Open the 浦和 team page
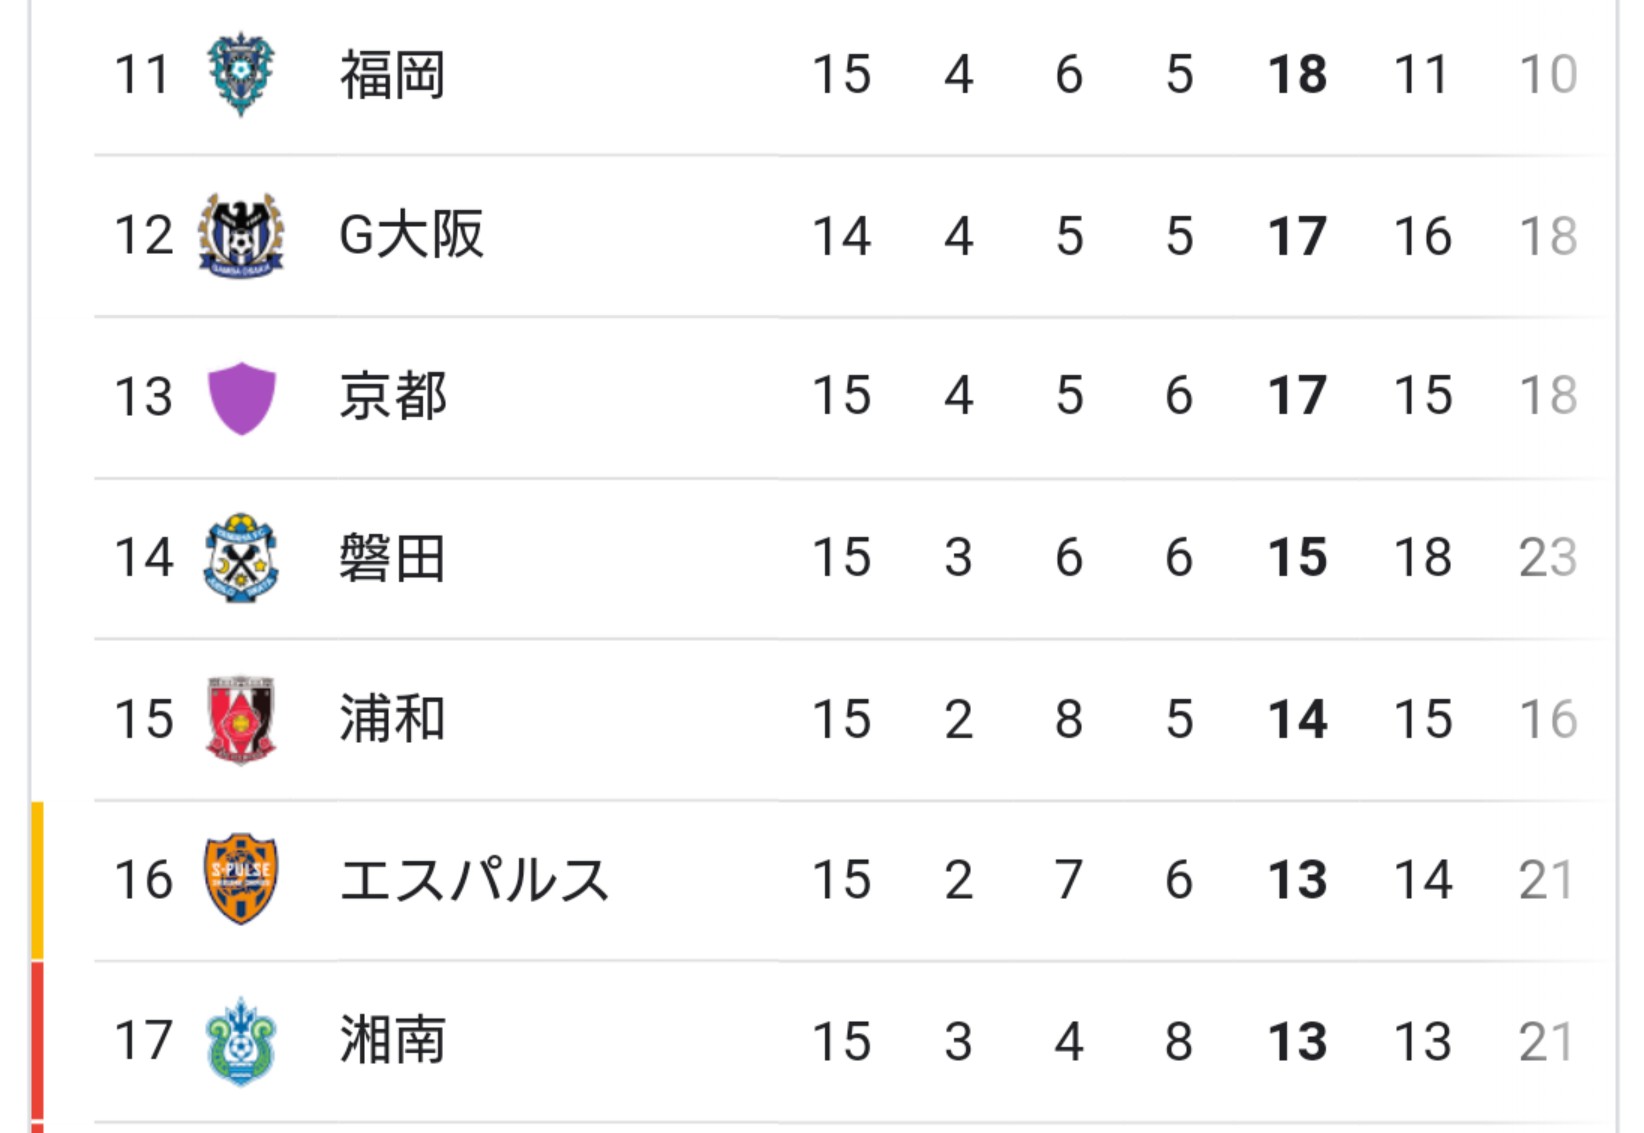 click(392, 719)
